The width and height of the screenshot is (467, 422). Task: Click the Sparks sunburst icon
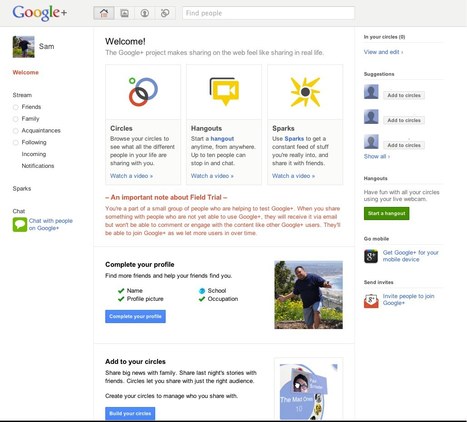pyautogui.click(x=305, y=92)
